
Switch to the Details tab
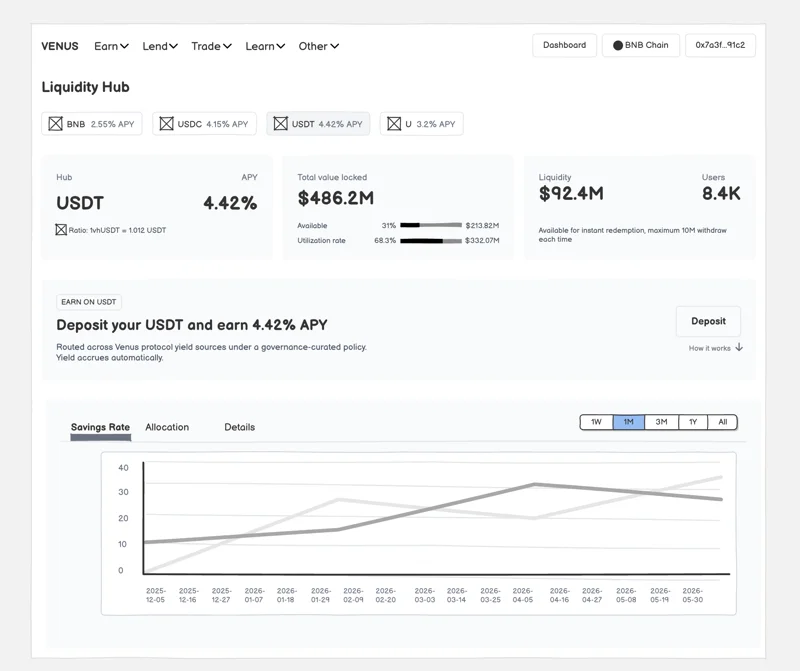[x=239, y=427]
